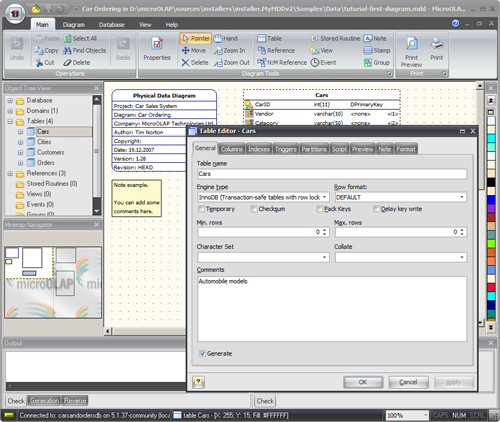
Task: Click Copy in Operations group
Action: [47, 51]
